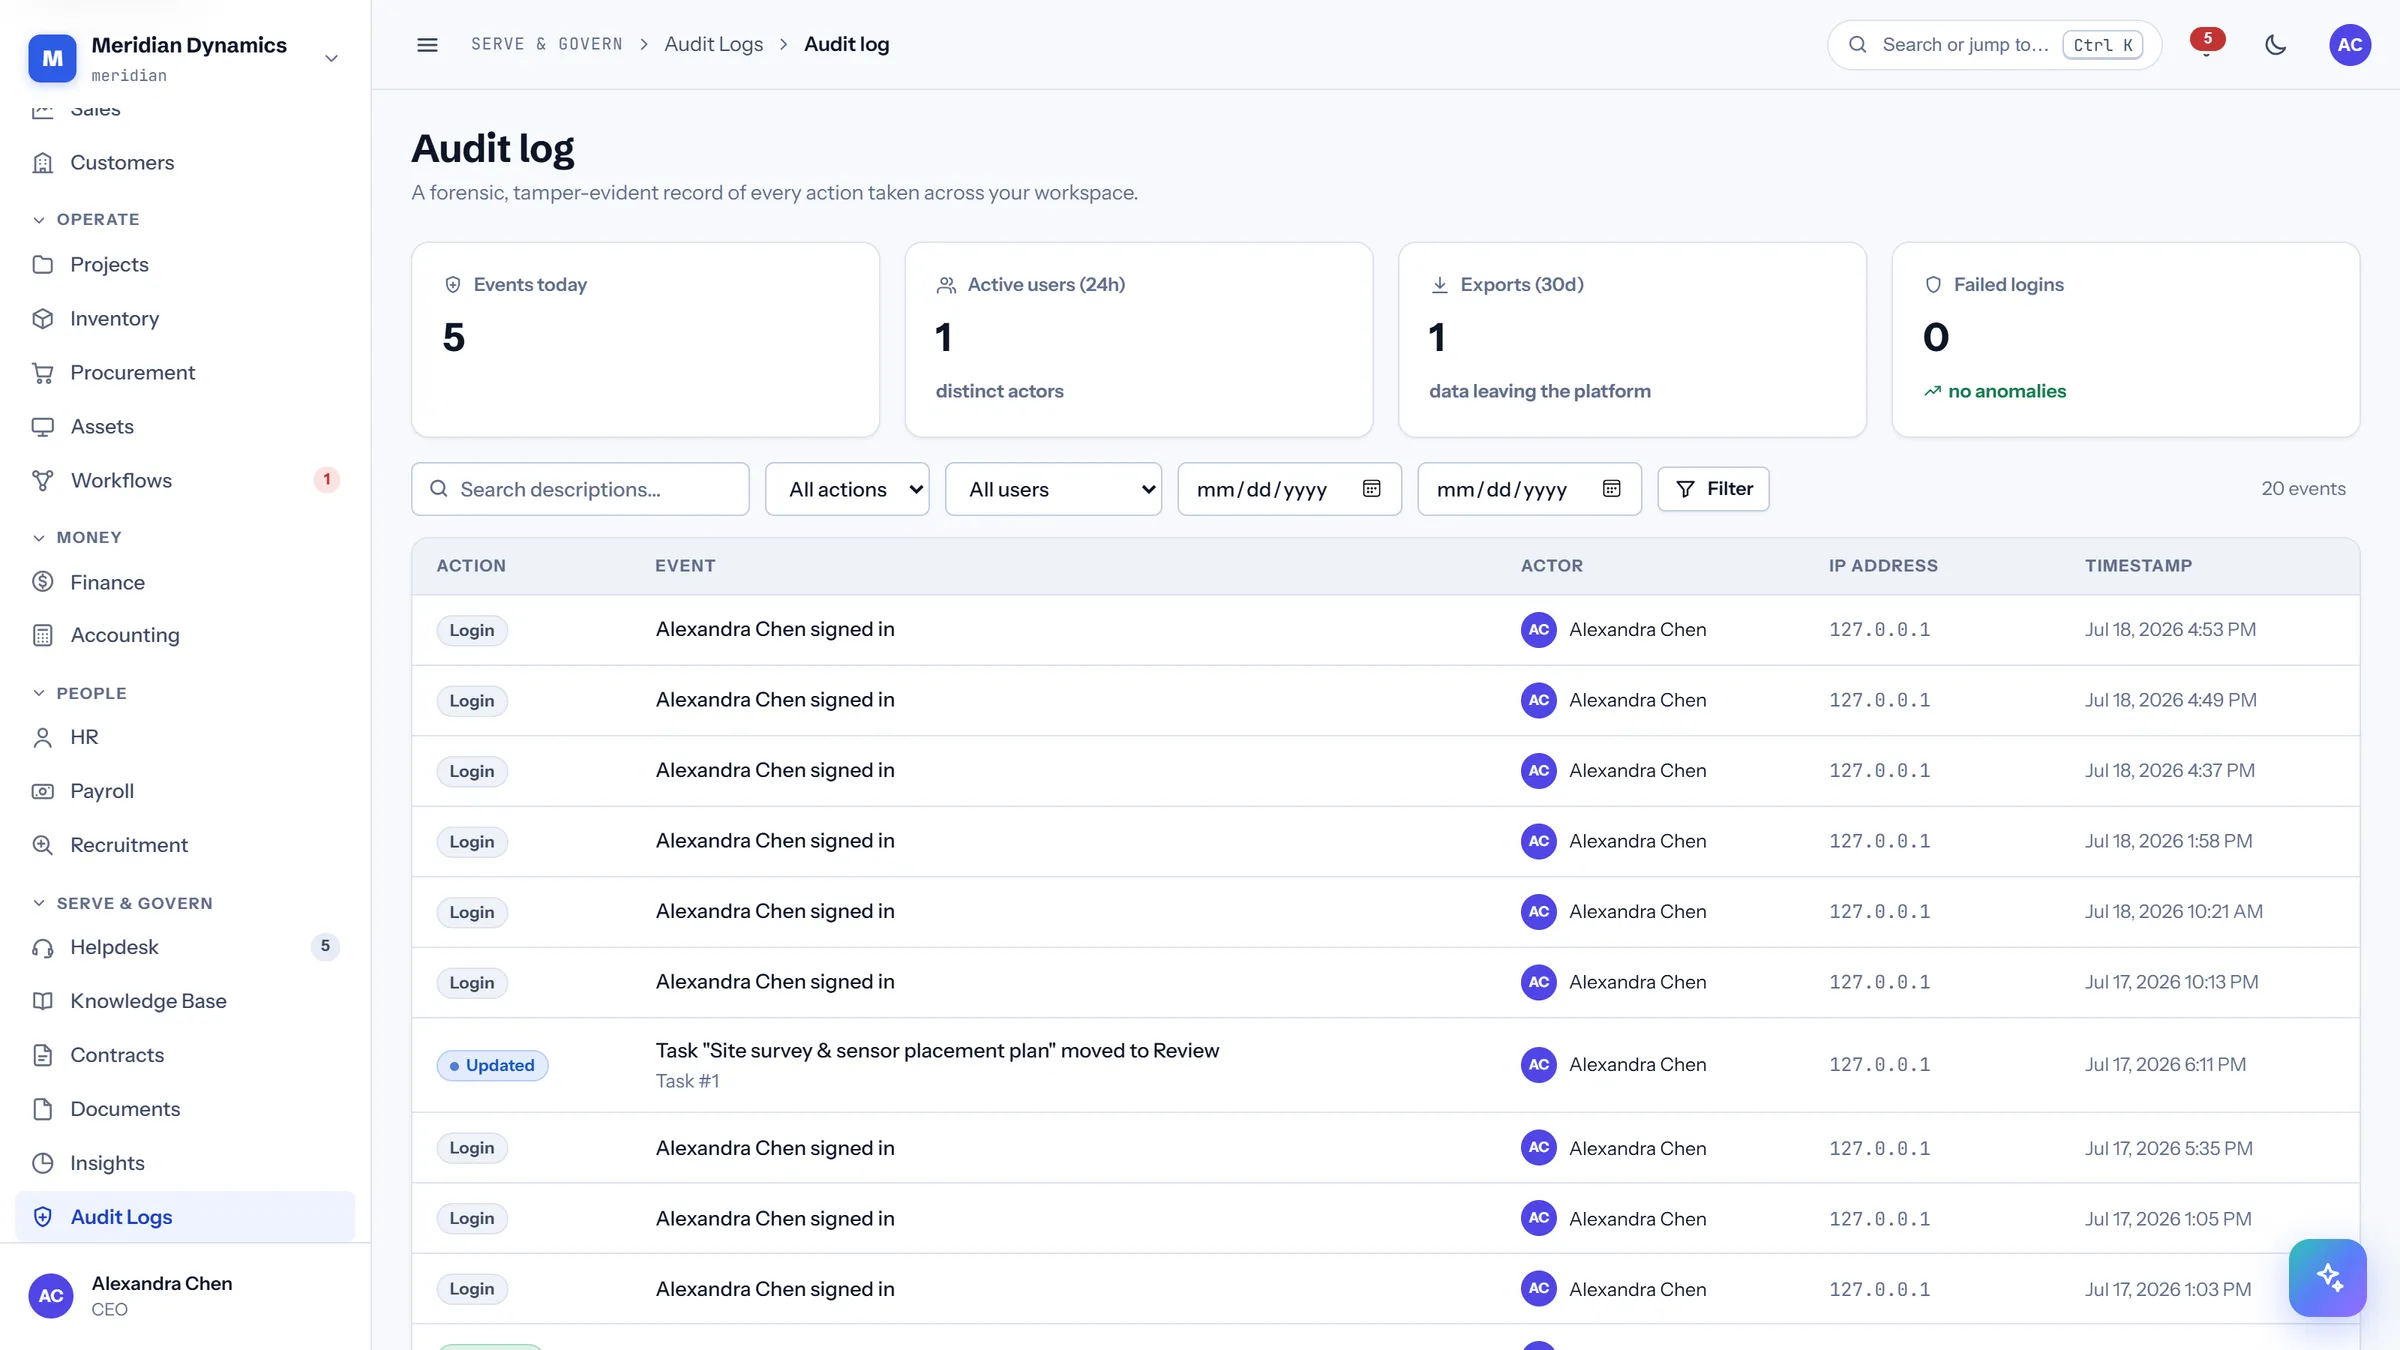Collapse the SERVE & GOVERN section
Screen dimensions: 2400x1350
point(122,903)
